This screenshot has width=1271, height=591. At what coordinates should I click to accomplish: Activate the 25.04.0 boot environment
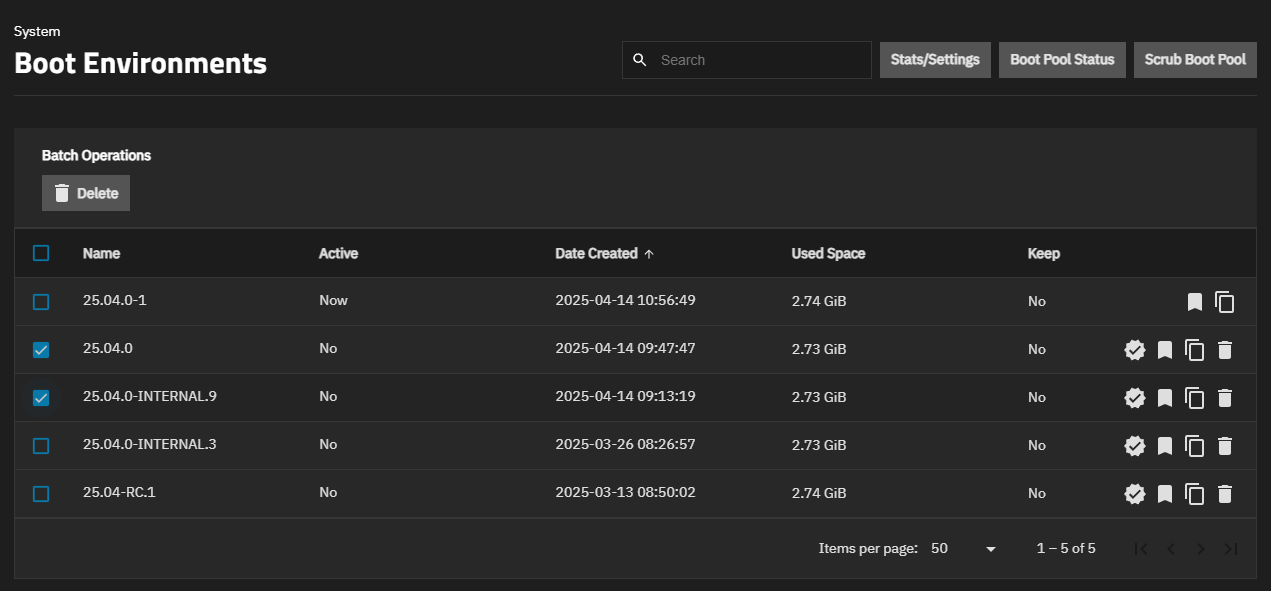pyautogui.click(x=1134, y=350)
